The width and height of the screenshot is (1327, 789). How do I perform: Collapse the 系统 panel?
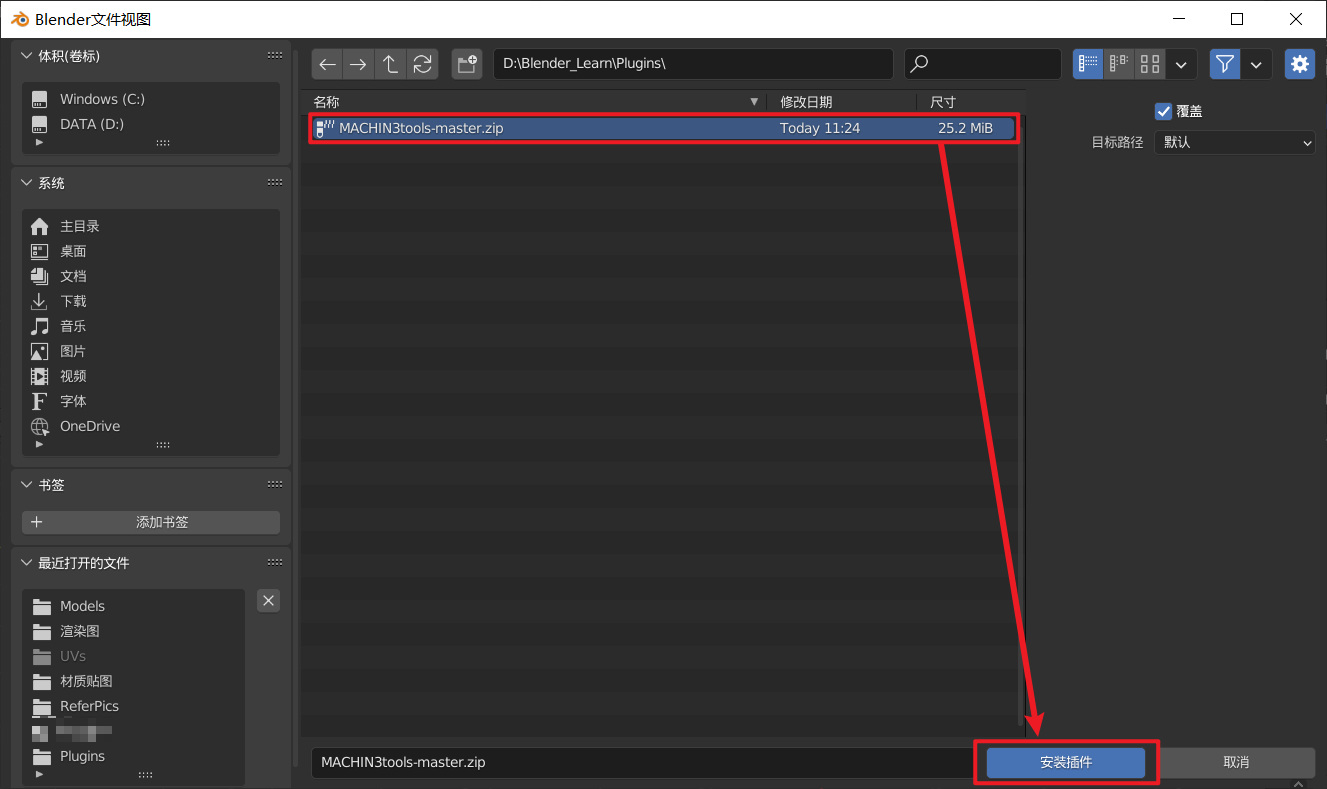coord(27,183)
